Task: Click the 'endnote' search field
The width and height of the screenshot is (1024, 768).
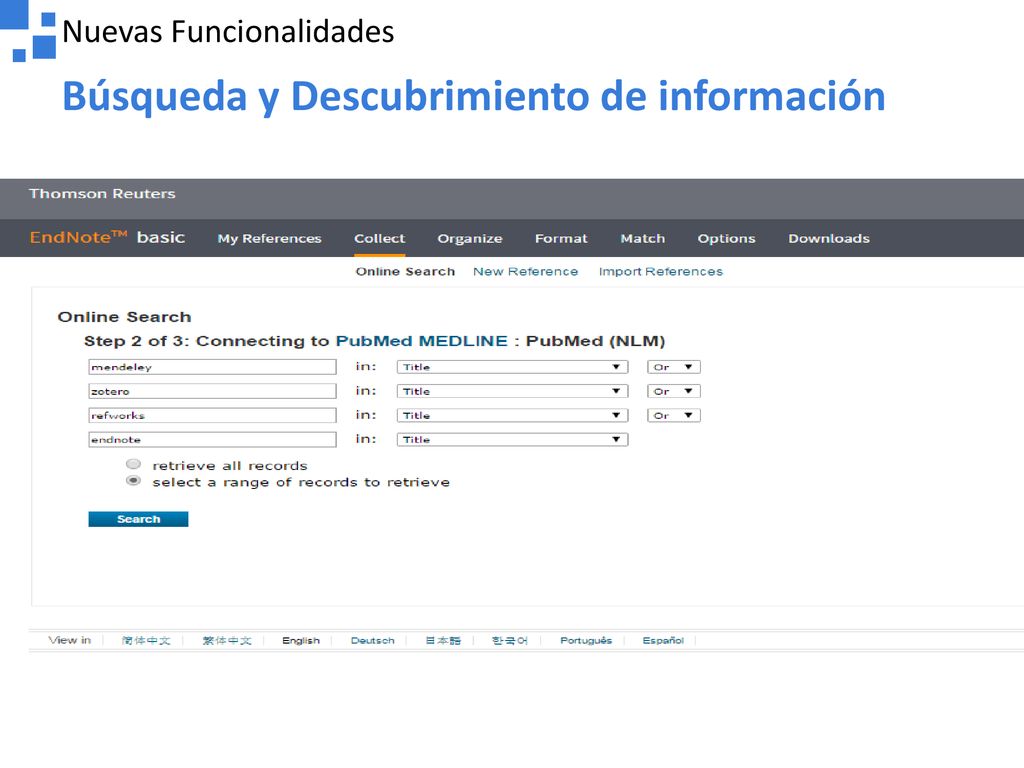Action: click(212, 440)
